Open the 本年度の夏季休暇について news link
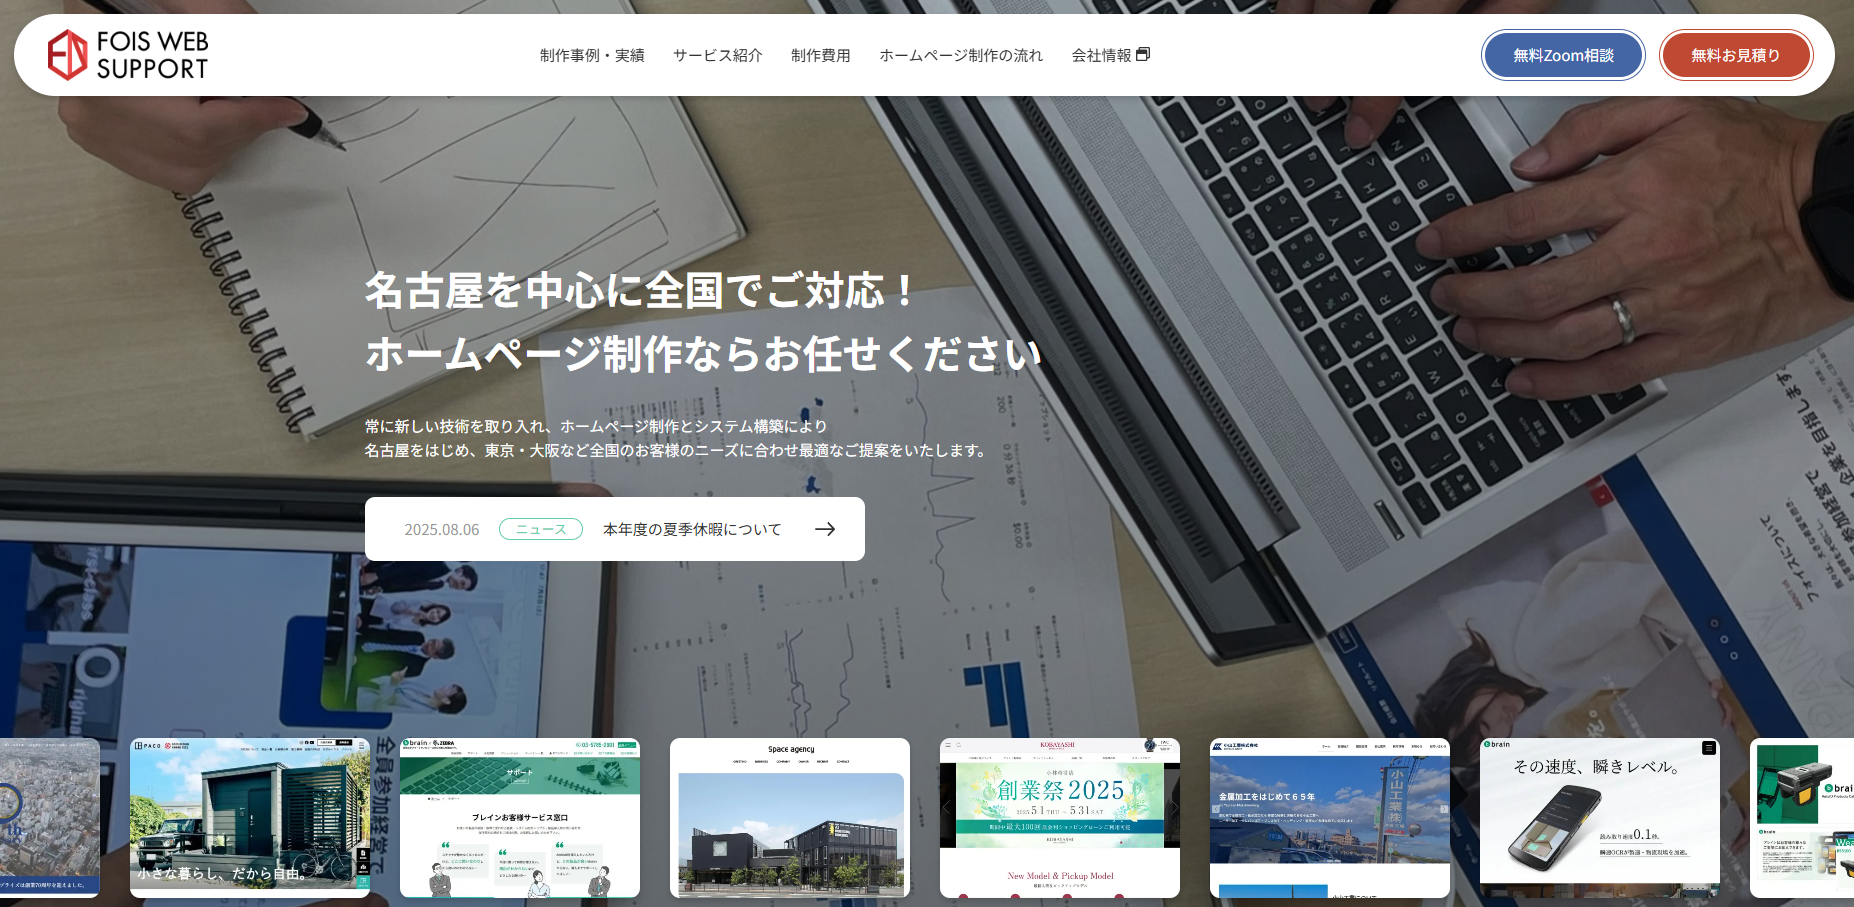The height and width of the screenshot is (907, 1854). [692, 529]
